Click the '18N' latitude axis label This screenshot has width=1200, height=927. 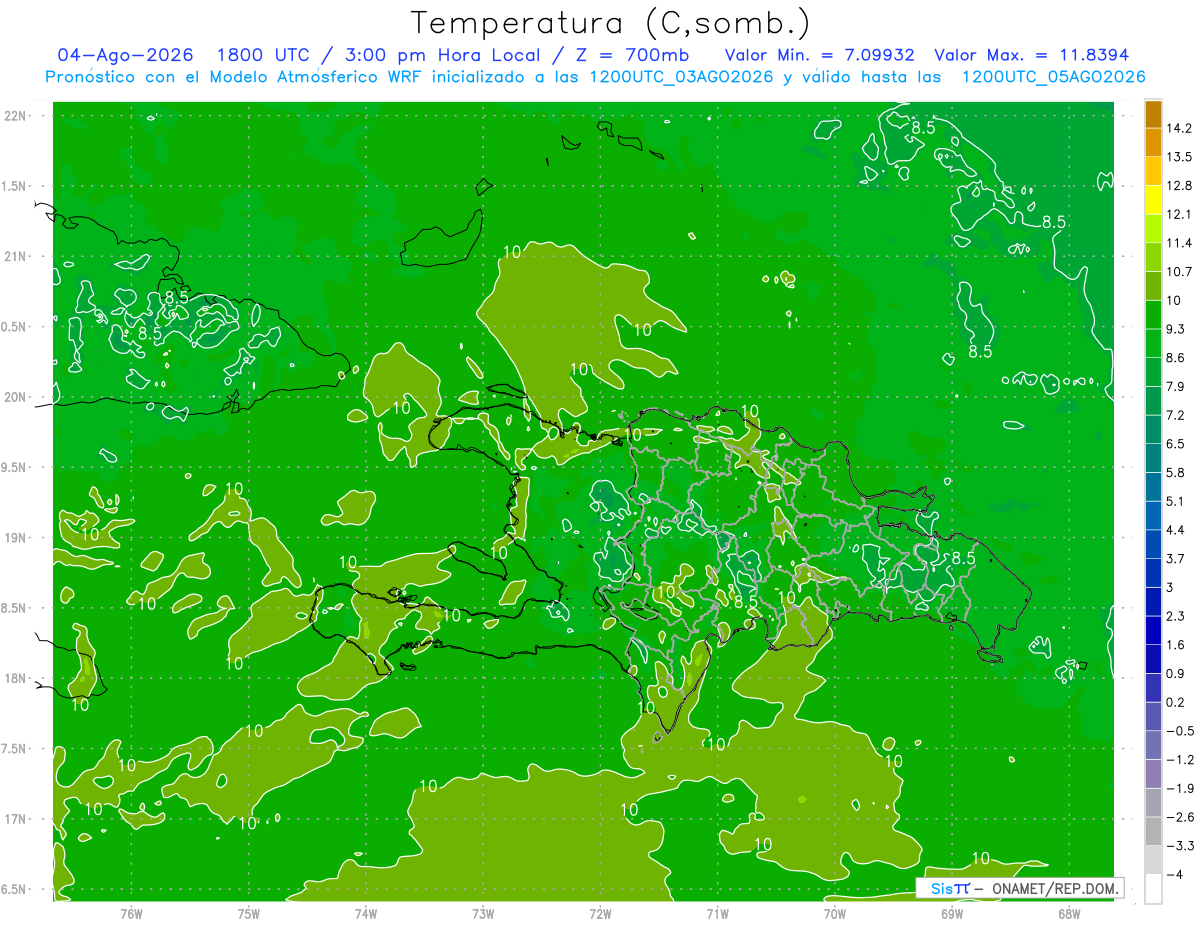15,678
